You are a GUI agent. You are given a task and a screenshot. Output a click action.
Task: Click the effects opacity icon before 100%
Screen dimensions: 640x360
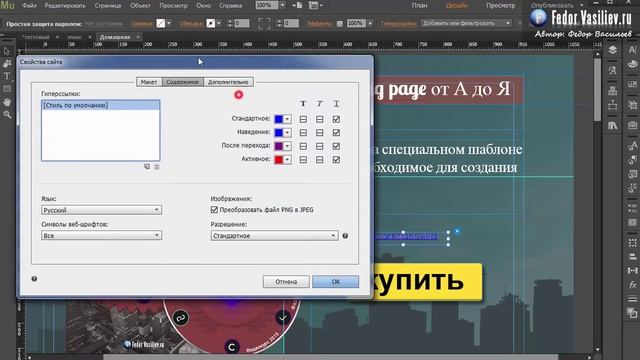tap(340, 24)
